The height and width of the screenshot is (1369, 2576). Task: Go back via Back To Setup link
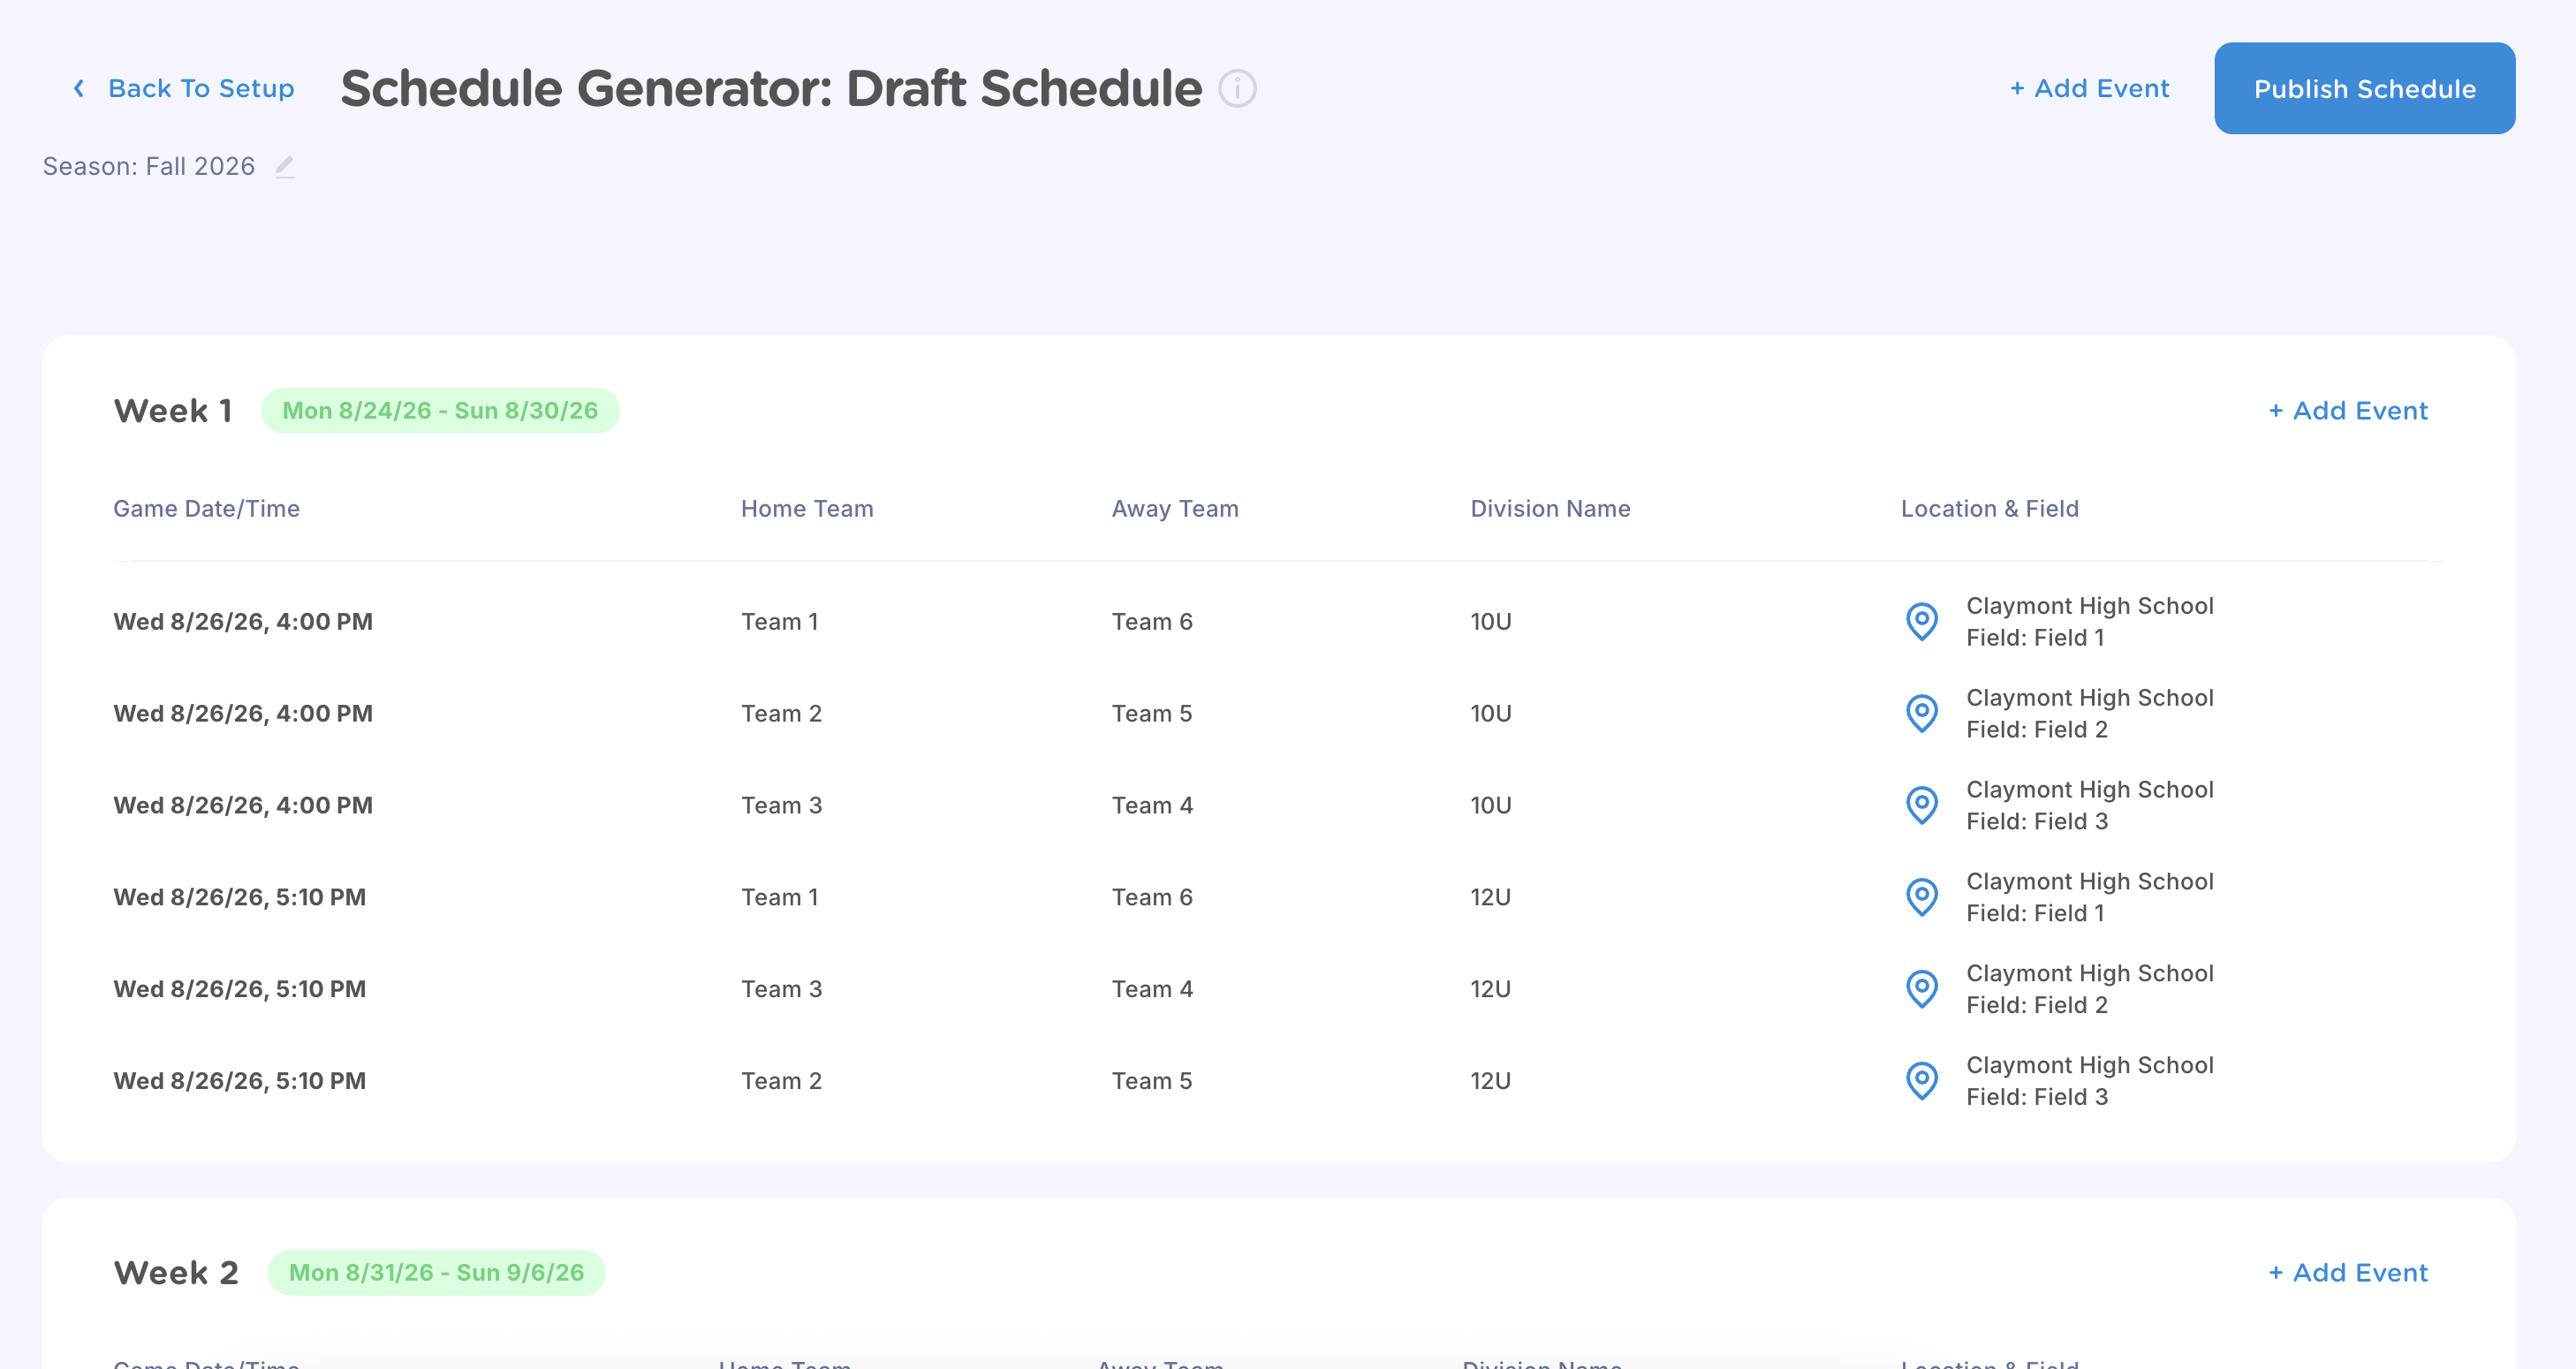click(x=201, y=89)
